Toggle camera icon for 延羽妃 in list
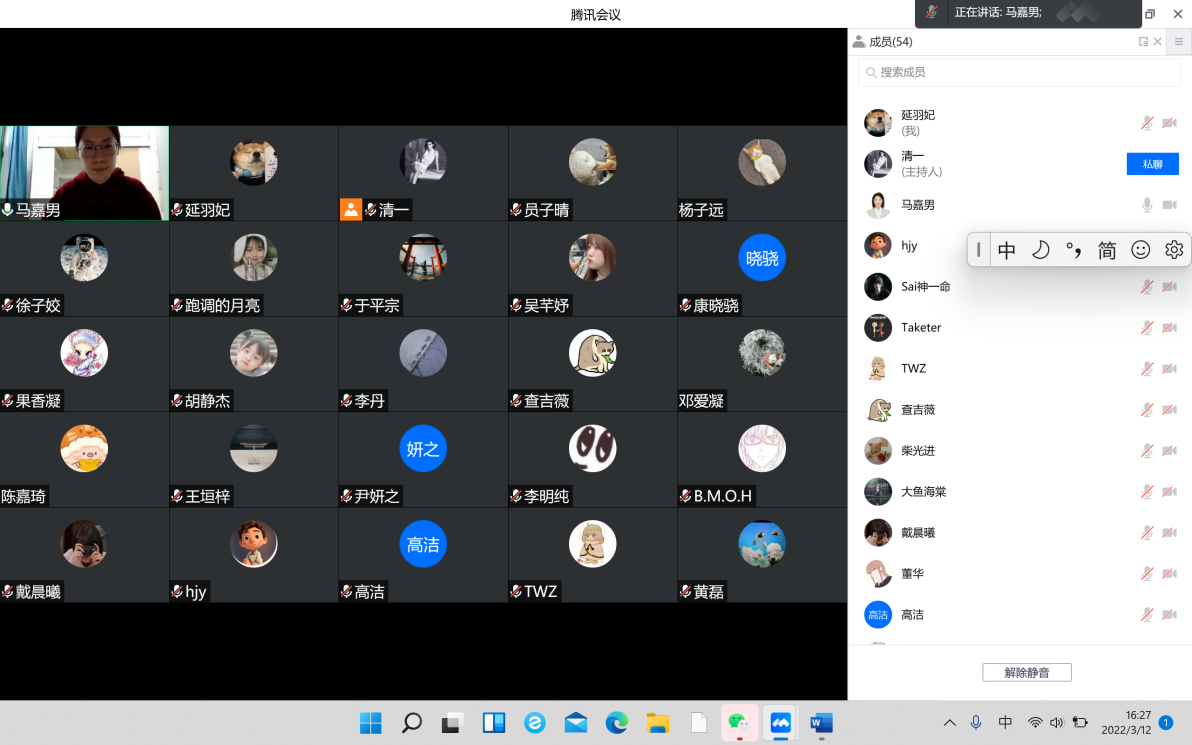 click(1170, 123)
